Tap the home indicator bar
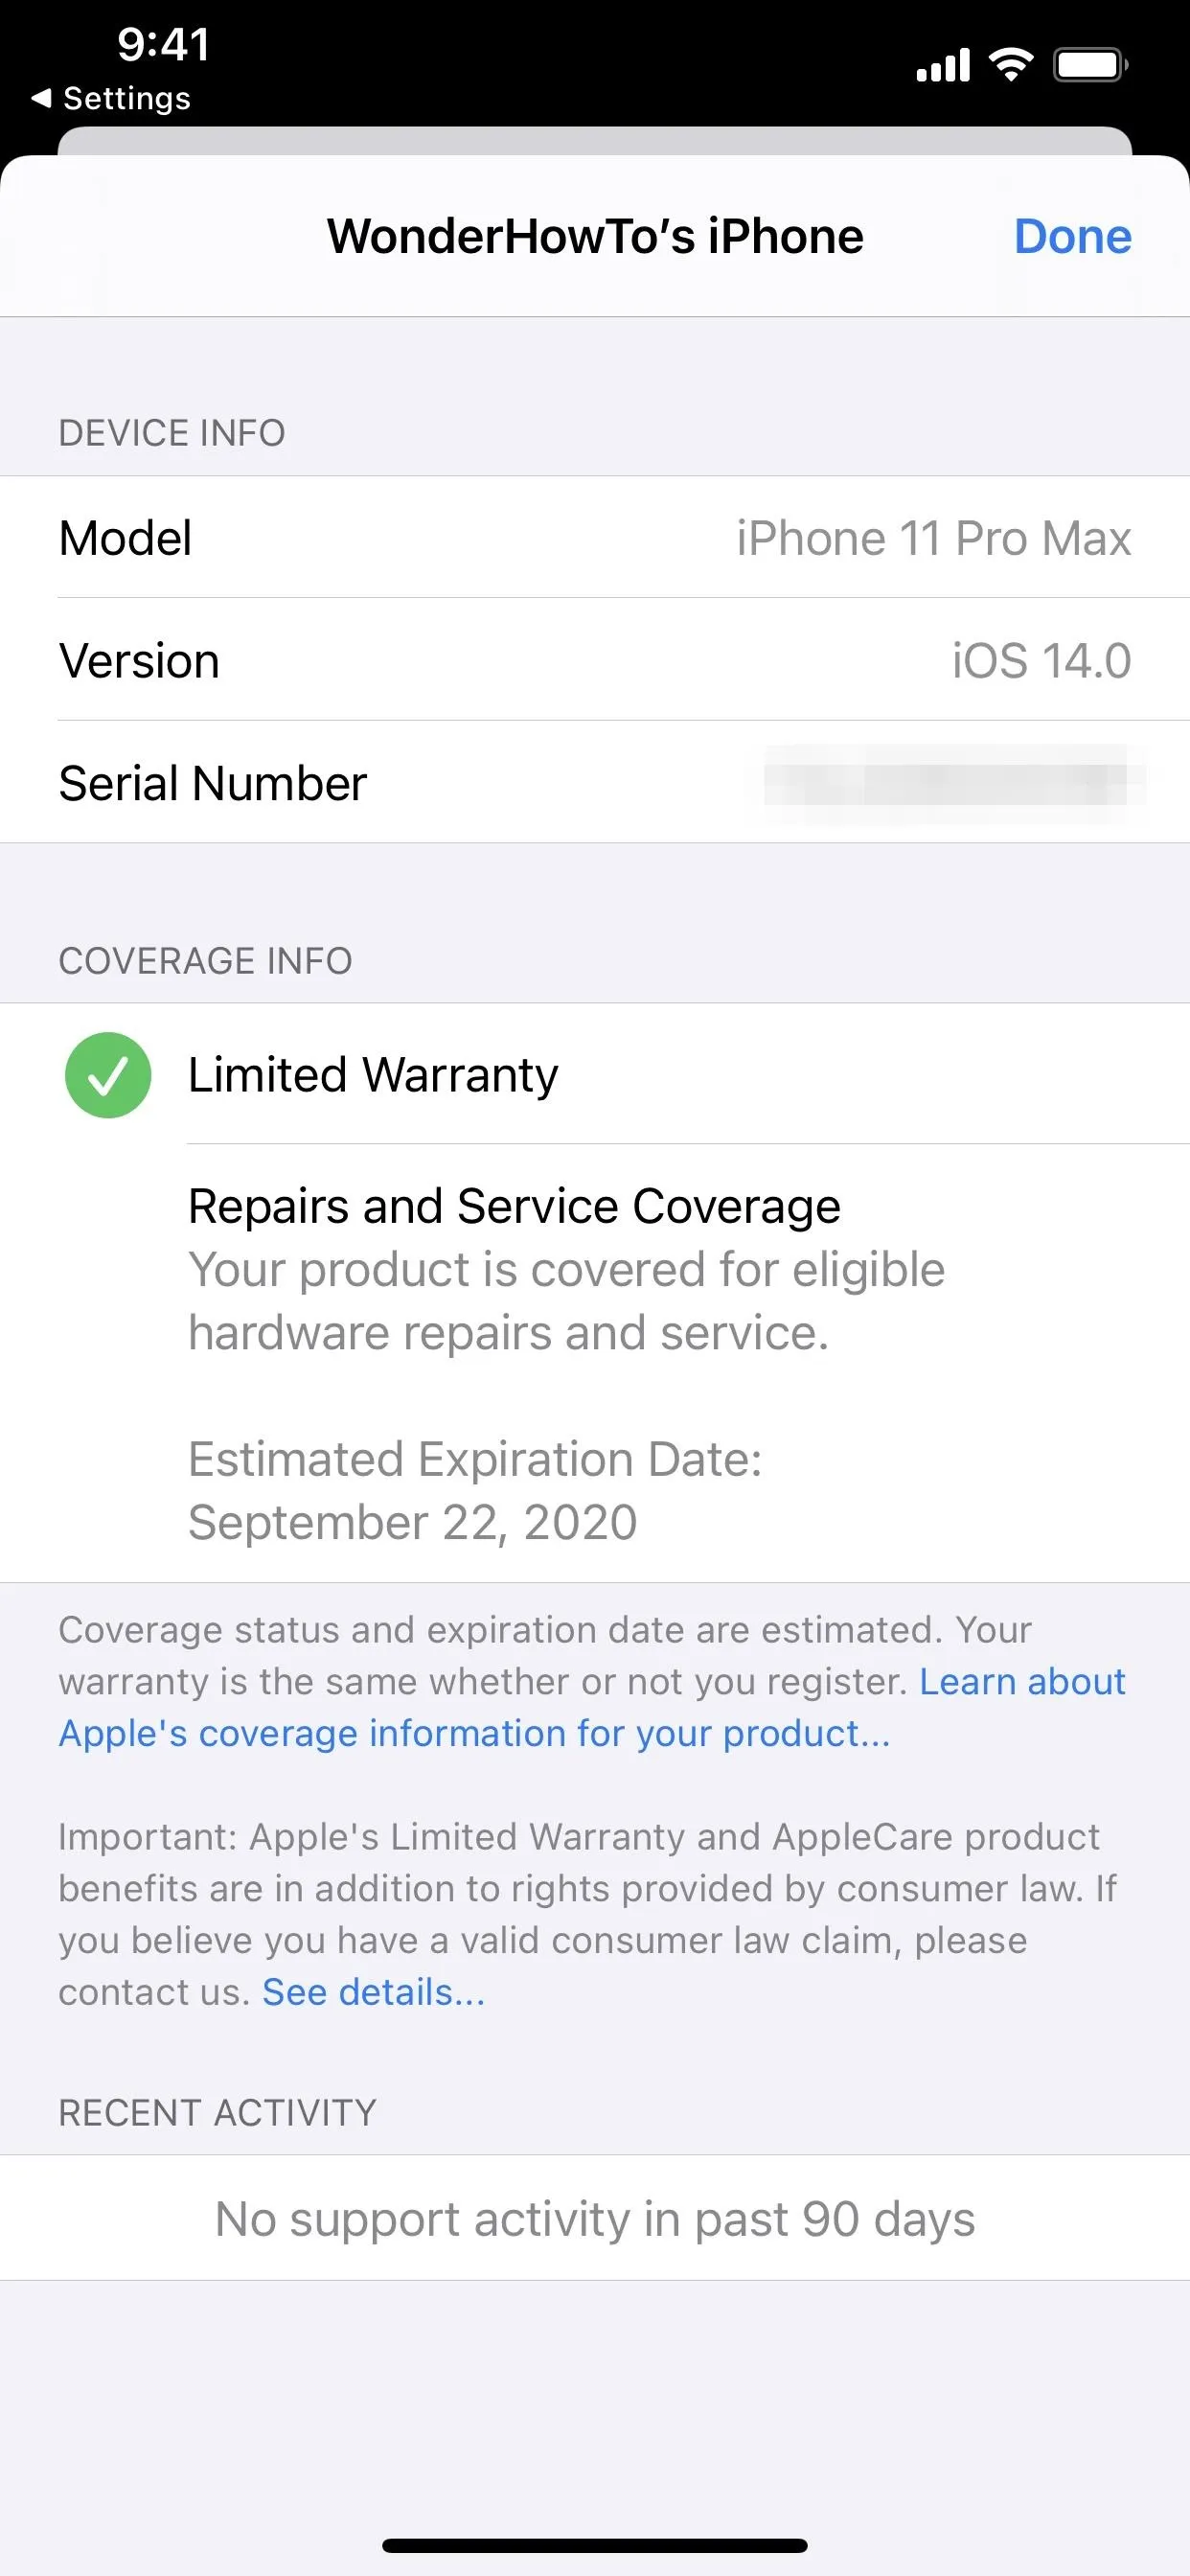 pyautogui.click(x=595, y=2545)
